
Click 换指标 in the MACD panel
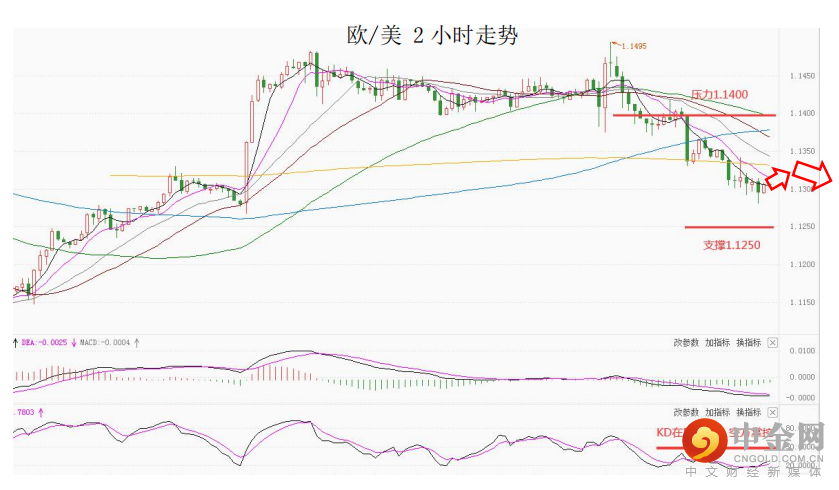[748, 343]
